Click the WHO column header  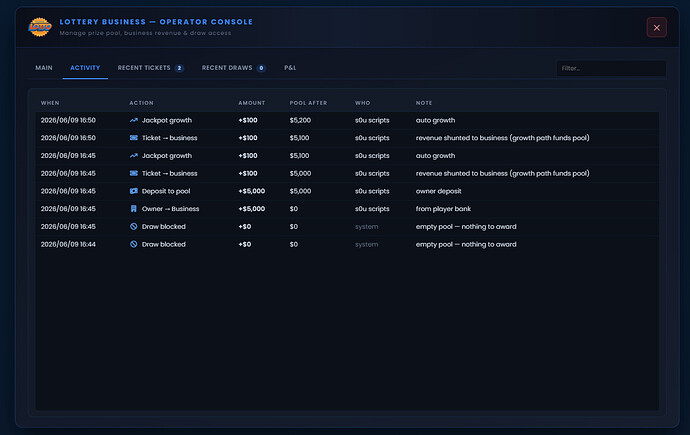point(363,103)
